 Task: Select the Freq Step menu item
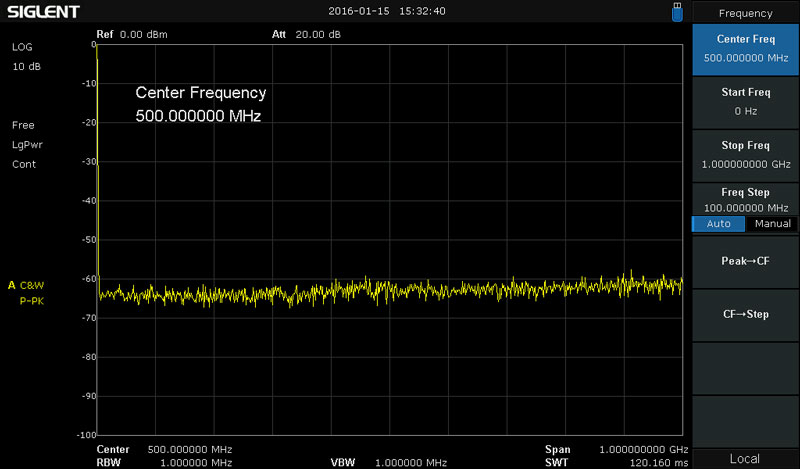pyautogui.click(x=745, y=198)
